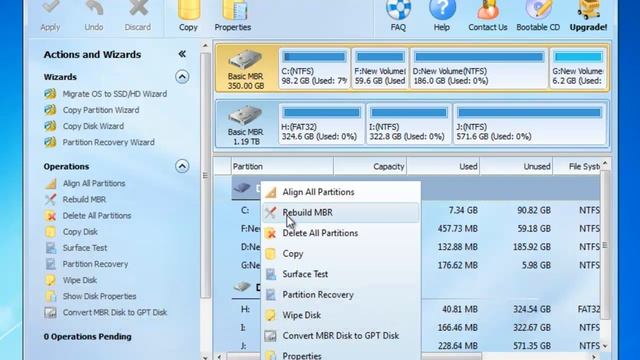640x360 pixels.
Task: Select the J: row in the partition list
Action: (x=416, y=346)
